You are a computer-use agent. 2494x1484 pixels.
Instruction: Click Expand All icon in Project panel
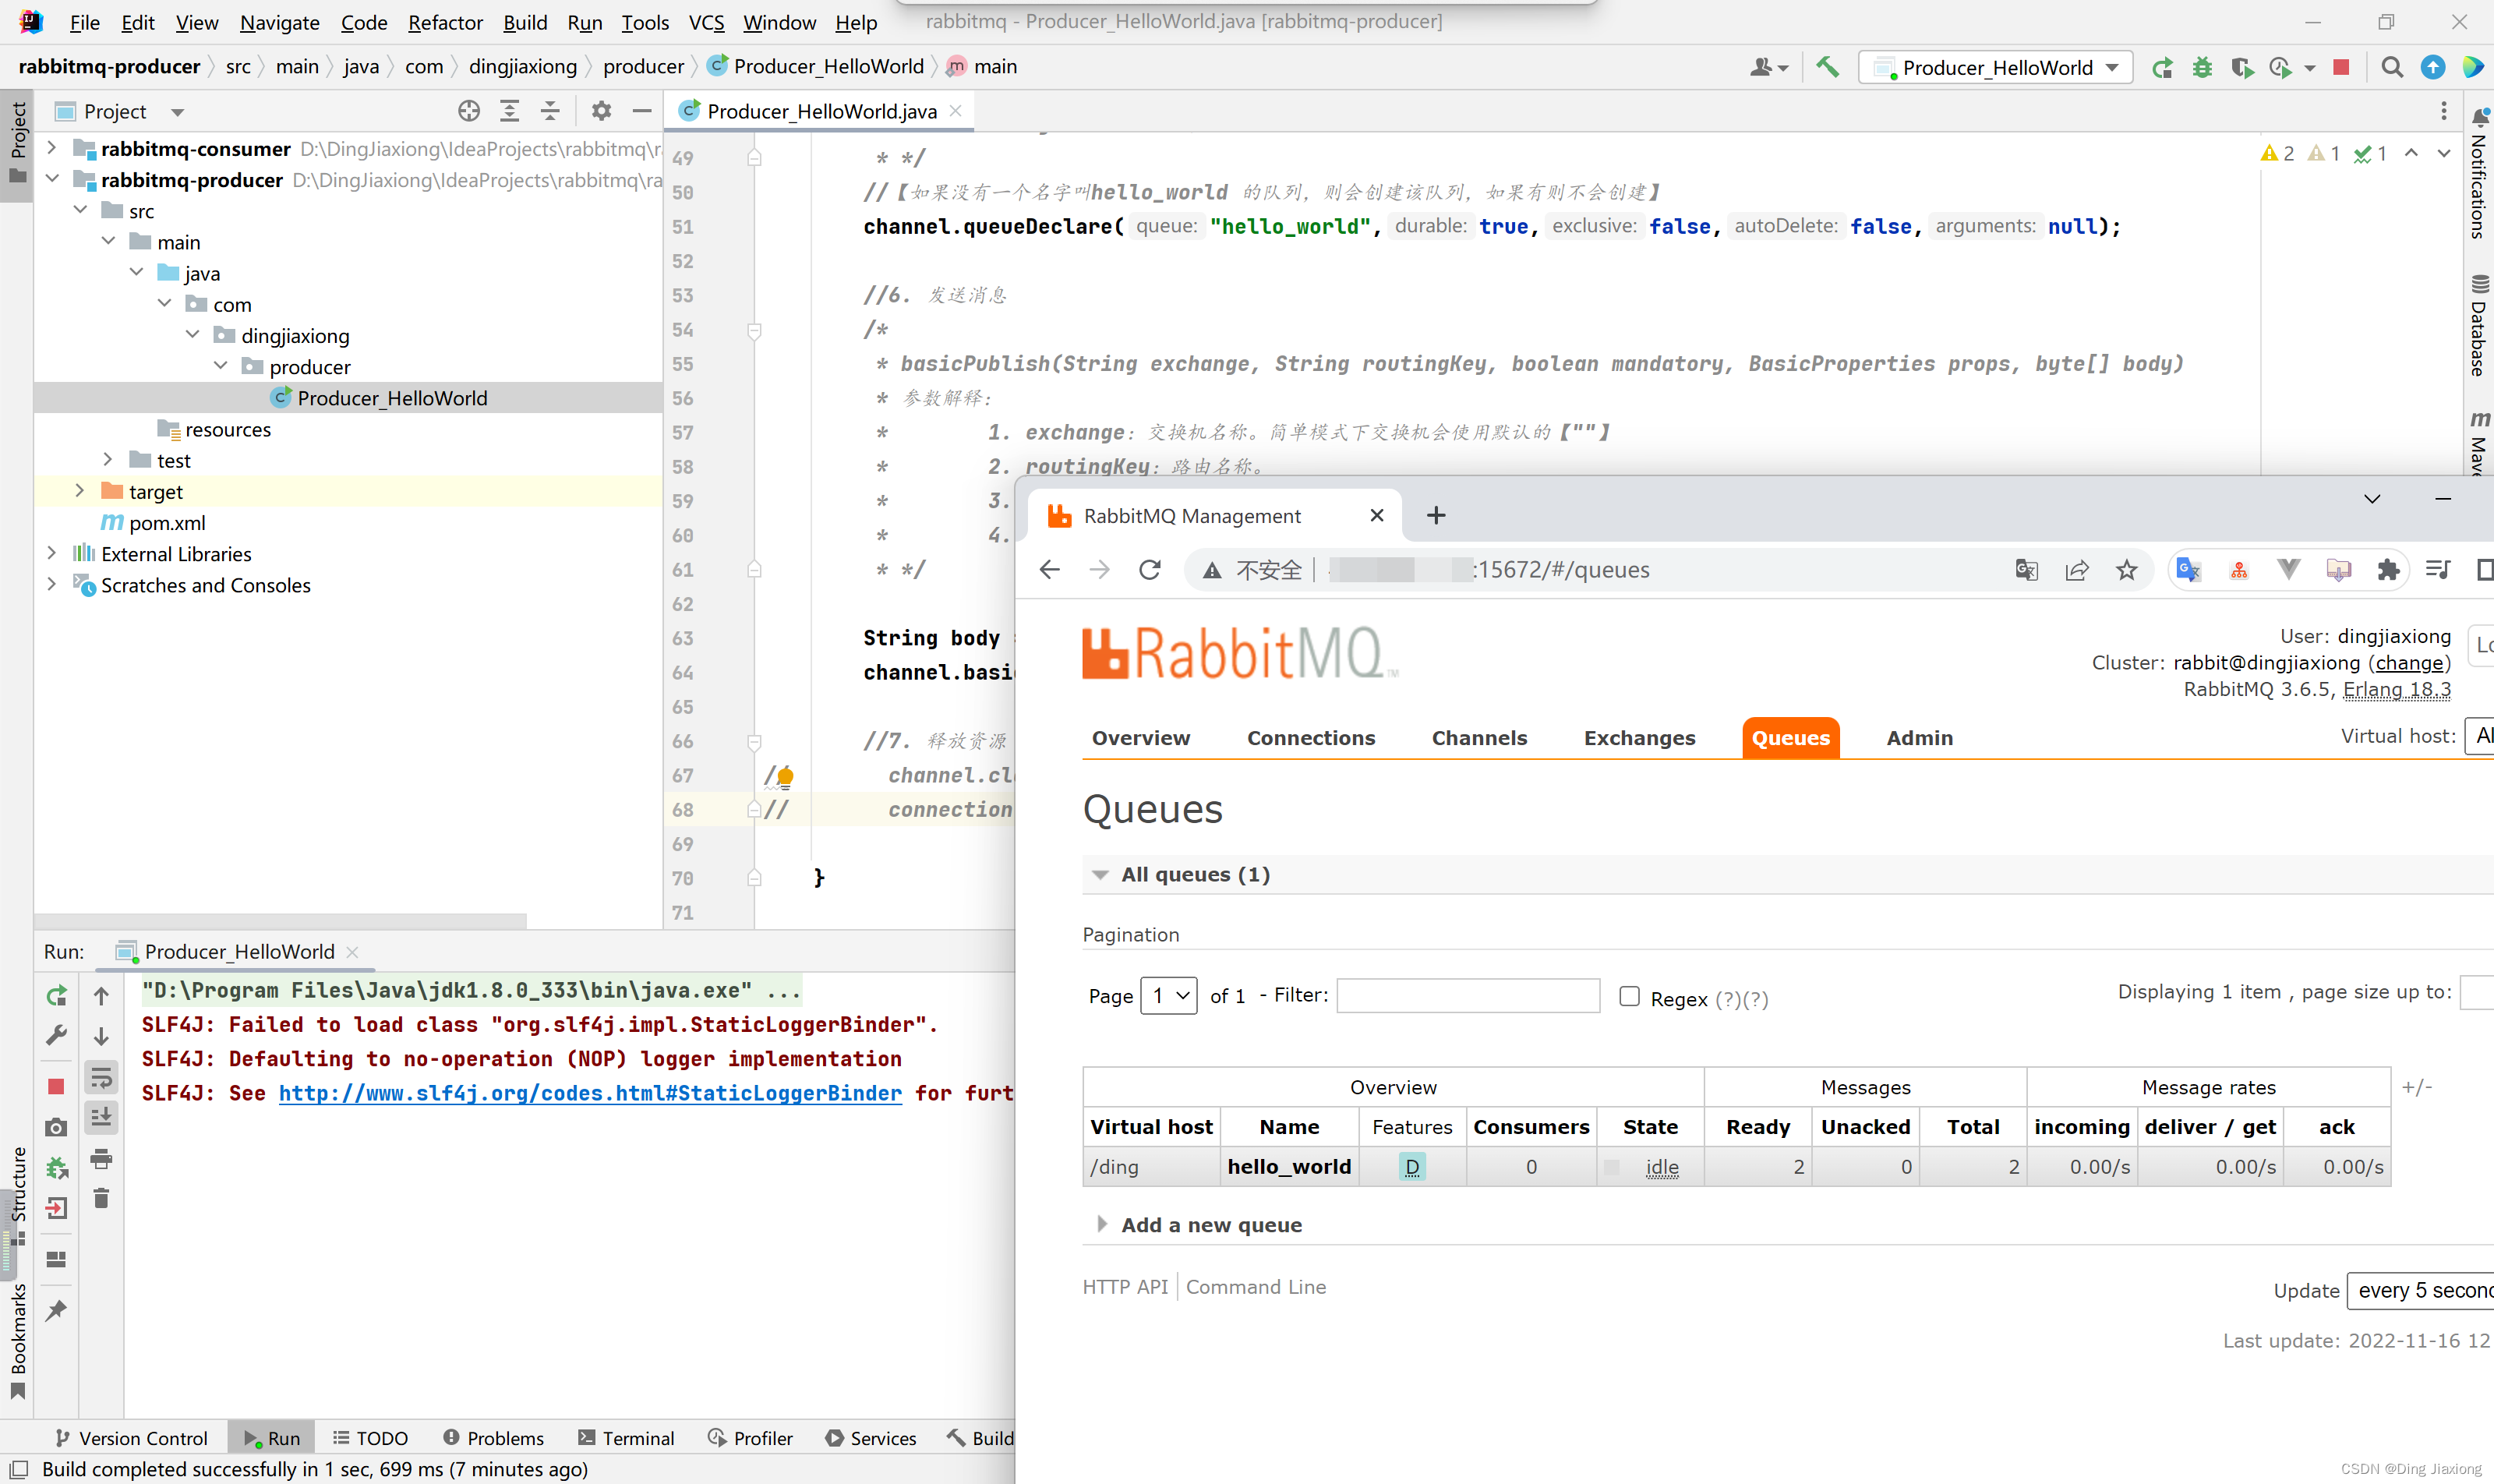(510, 111)
